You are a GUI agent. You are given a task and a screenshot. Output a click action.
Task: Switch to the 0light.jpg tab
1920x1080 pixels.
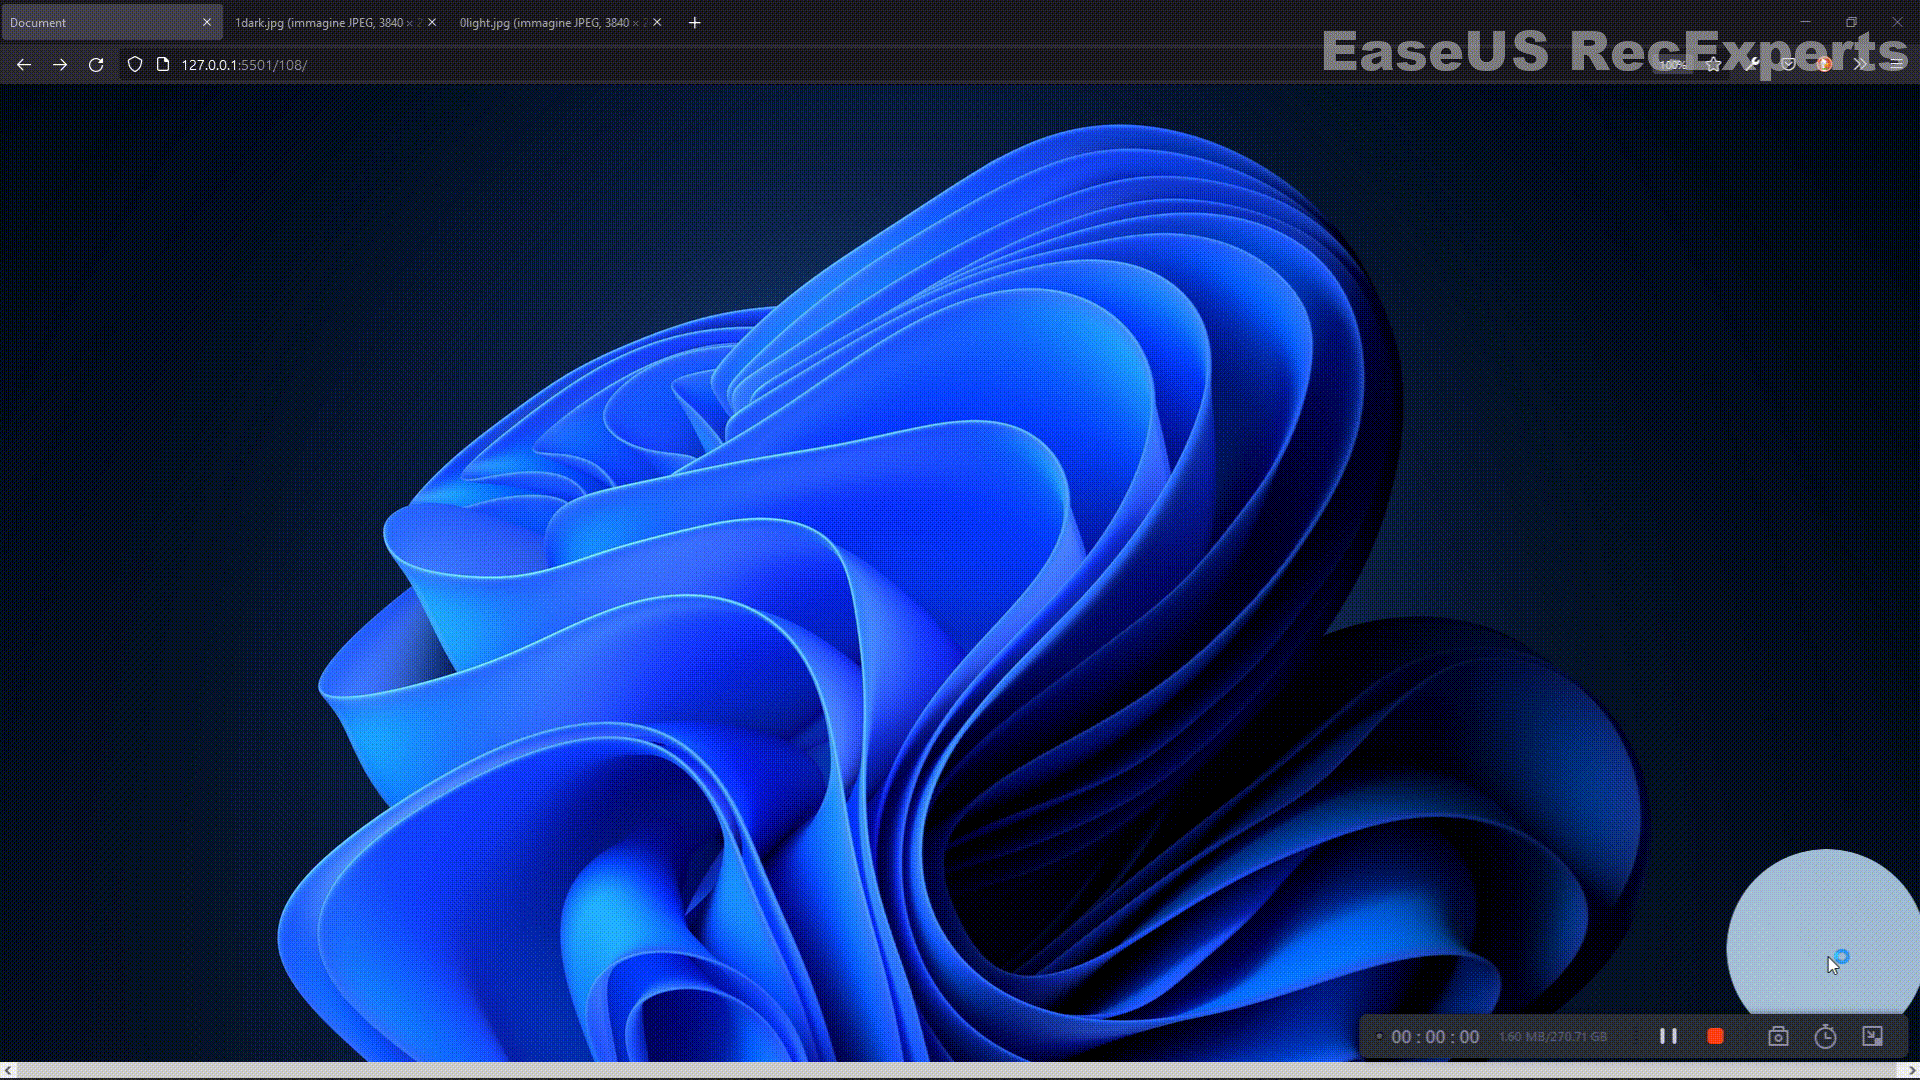[560, 22]
